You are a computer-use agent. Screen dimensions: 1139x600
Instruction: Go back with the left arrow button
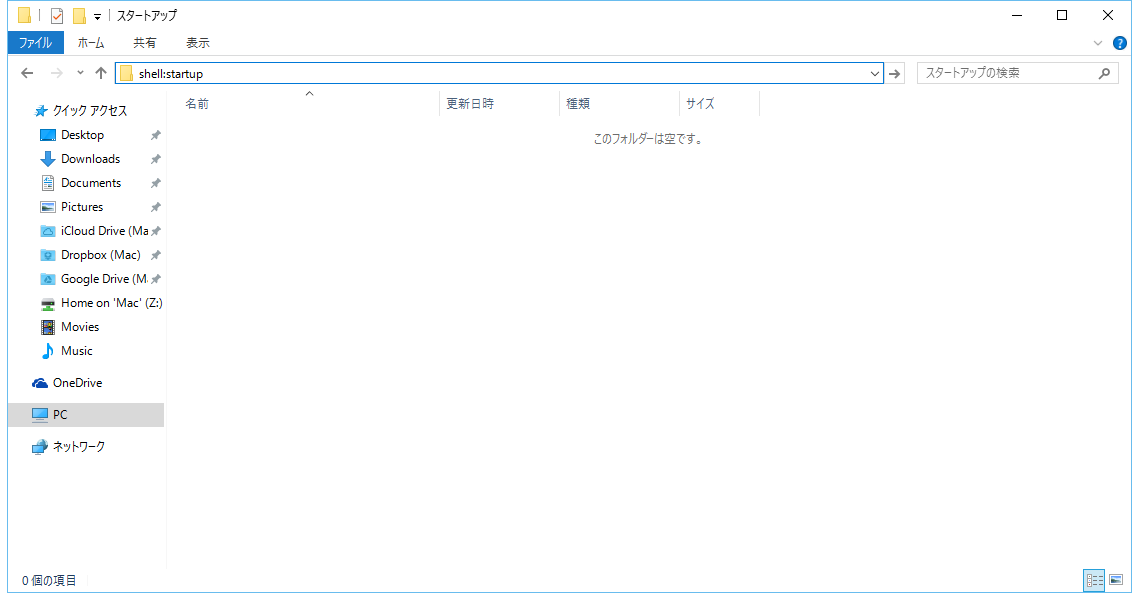pos(28,73)
